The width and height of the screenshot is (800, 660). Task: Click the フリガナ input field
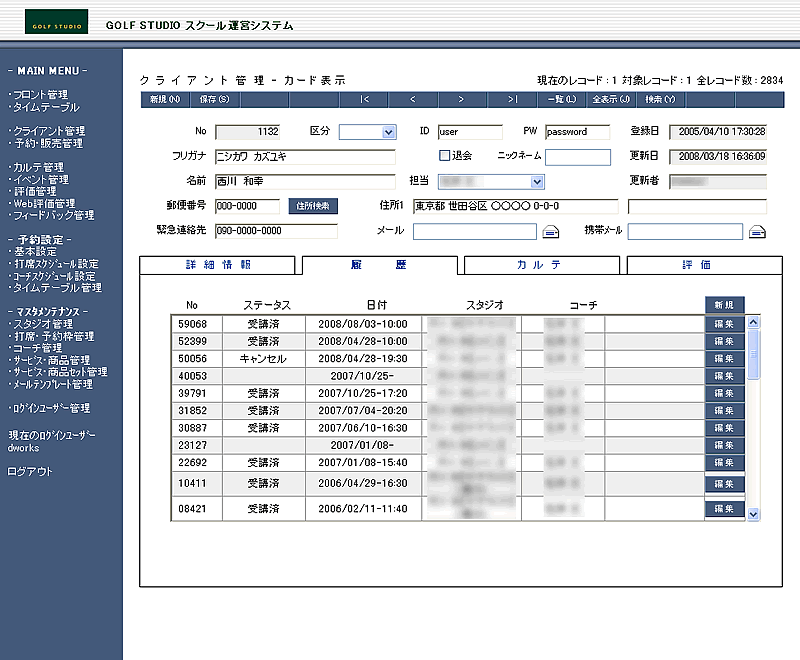point(305,157)
